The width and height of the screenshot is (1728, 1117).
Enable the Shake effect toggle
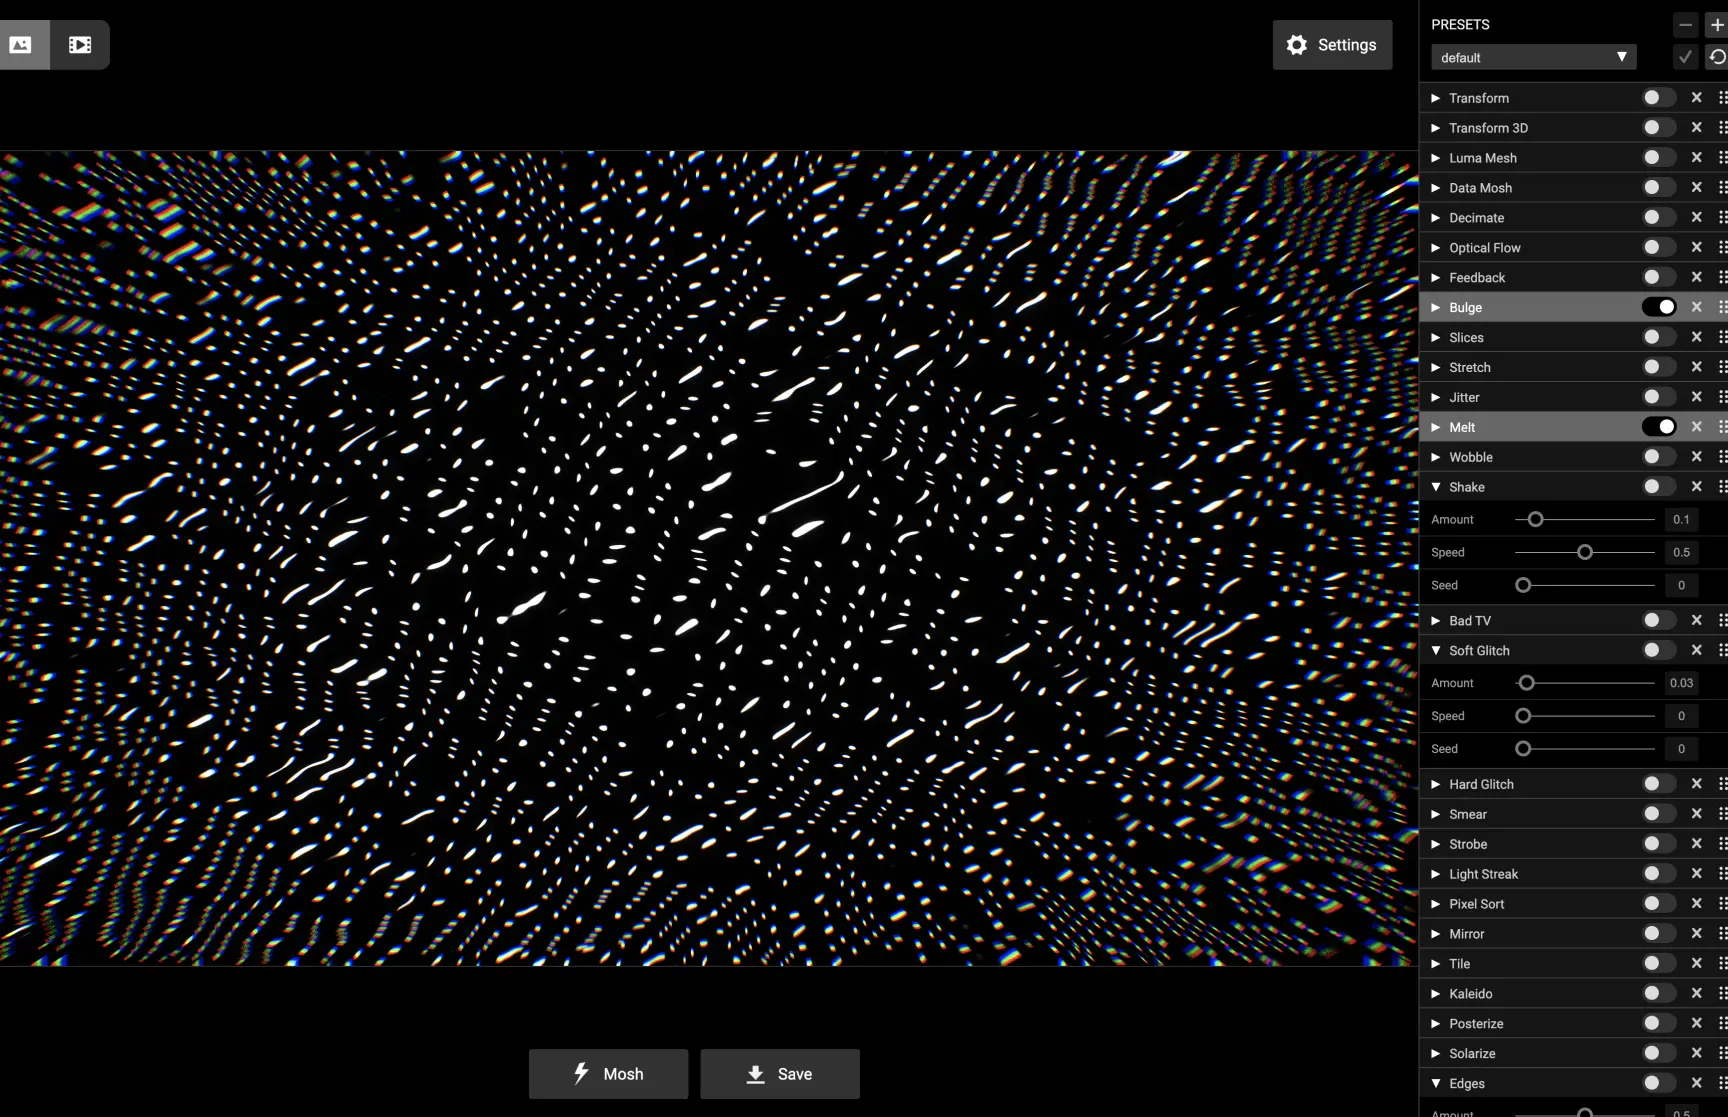point(1659,488)
